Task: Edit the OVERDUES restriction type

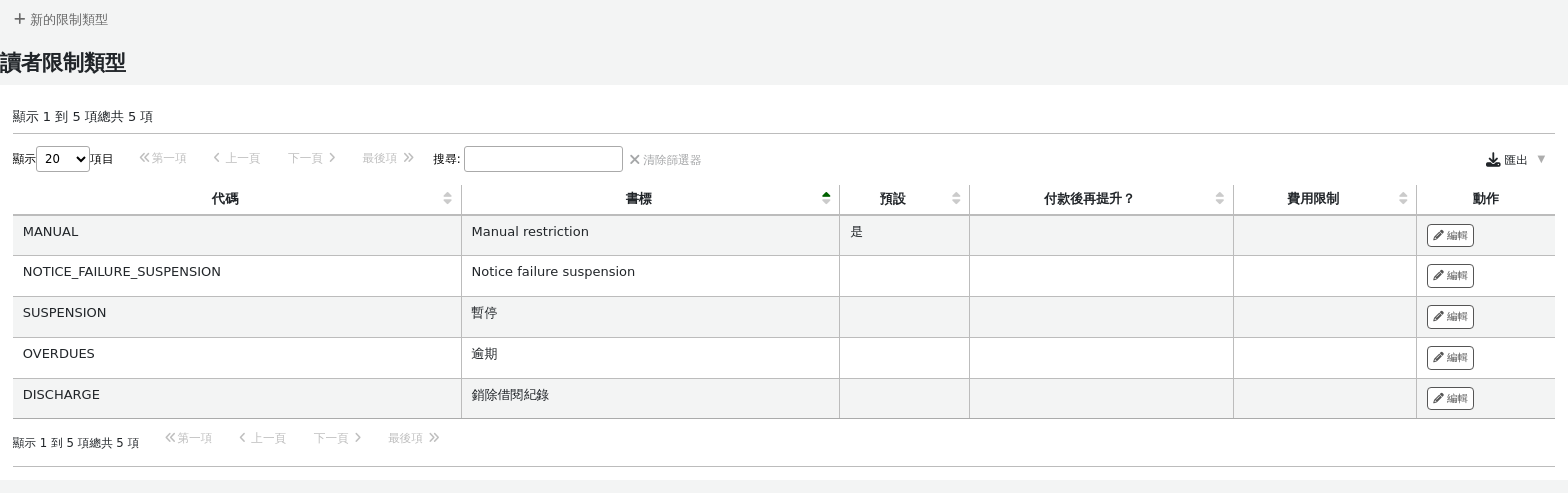Action: pos(1450,358)
